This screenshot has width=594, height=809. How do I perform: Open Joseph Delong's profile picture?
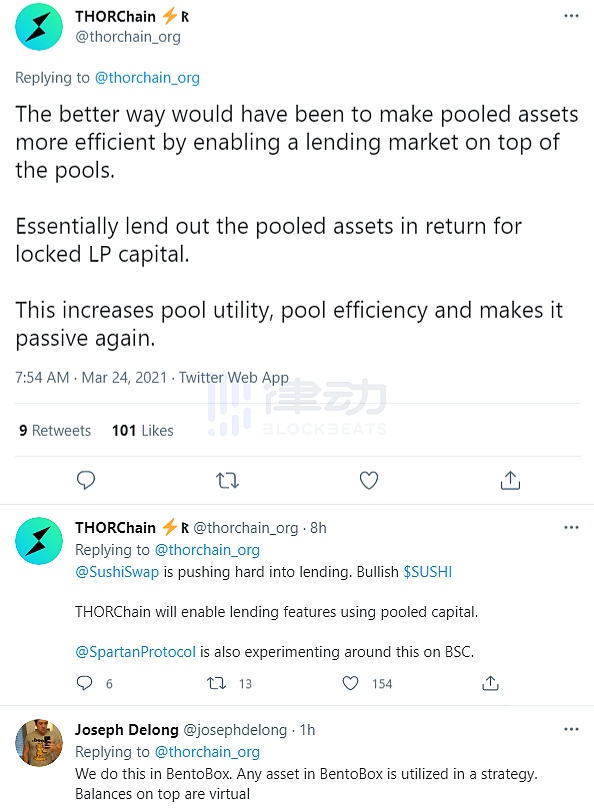pos(39,742)
